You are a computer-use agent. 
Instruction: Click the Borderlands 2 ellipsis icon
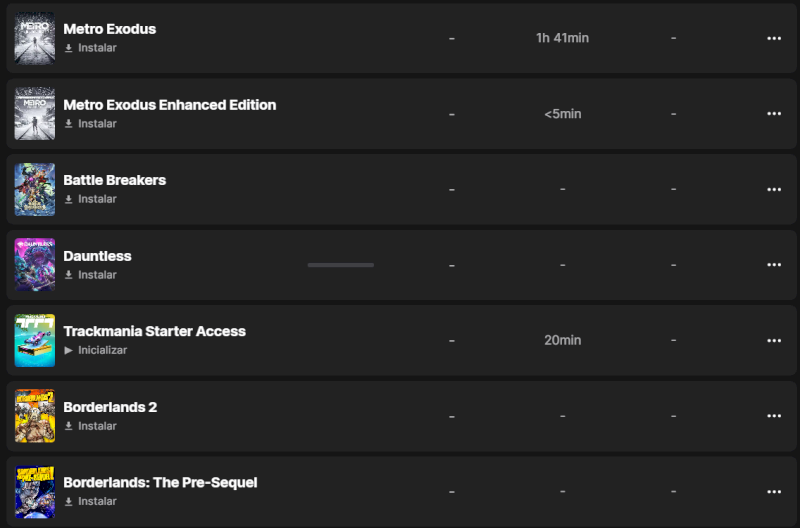pyautogui.click(x=773, y=416)
